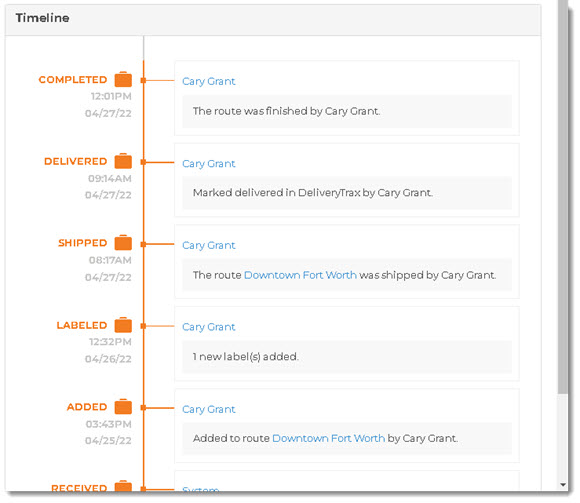Open Cary Grant link in the Added entry

click(x=209, y=409)
